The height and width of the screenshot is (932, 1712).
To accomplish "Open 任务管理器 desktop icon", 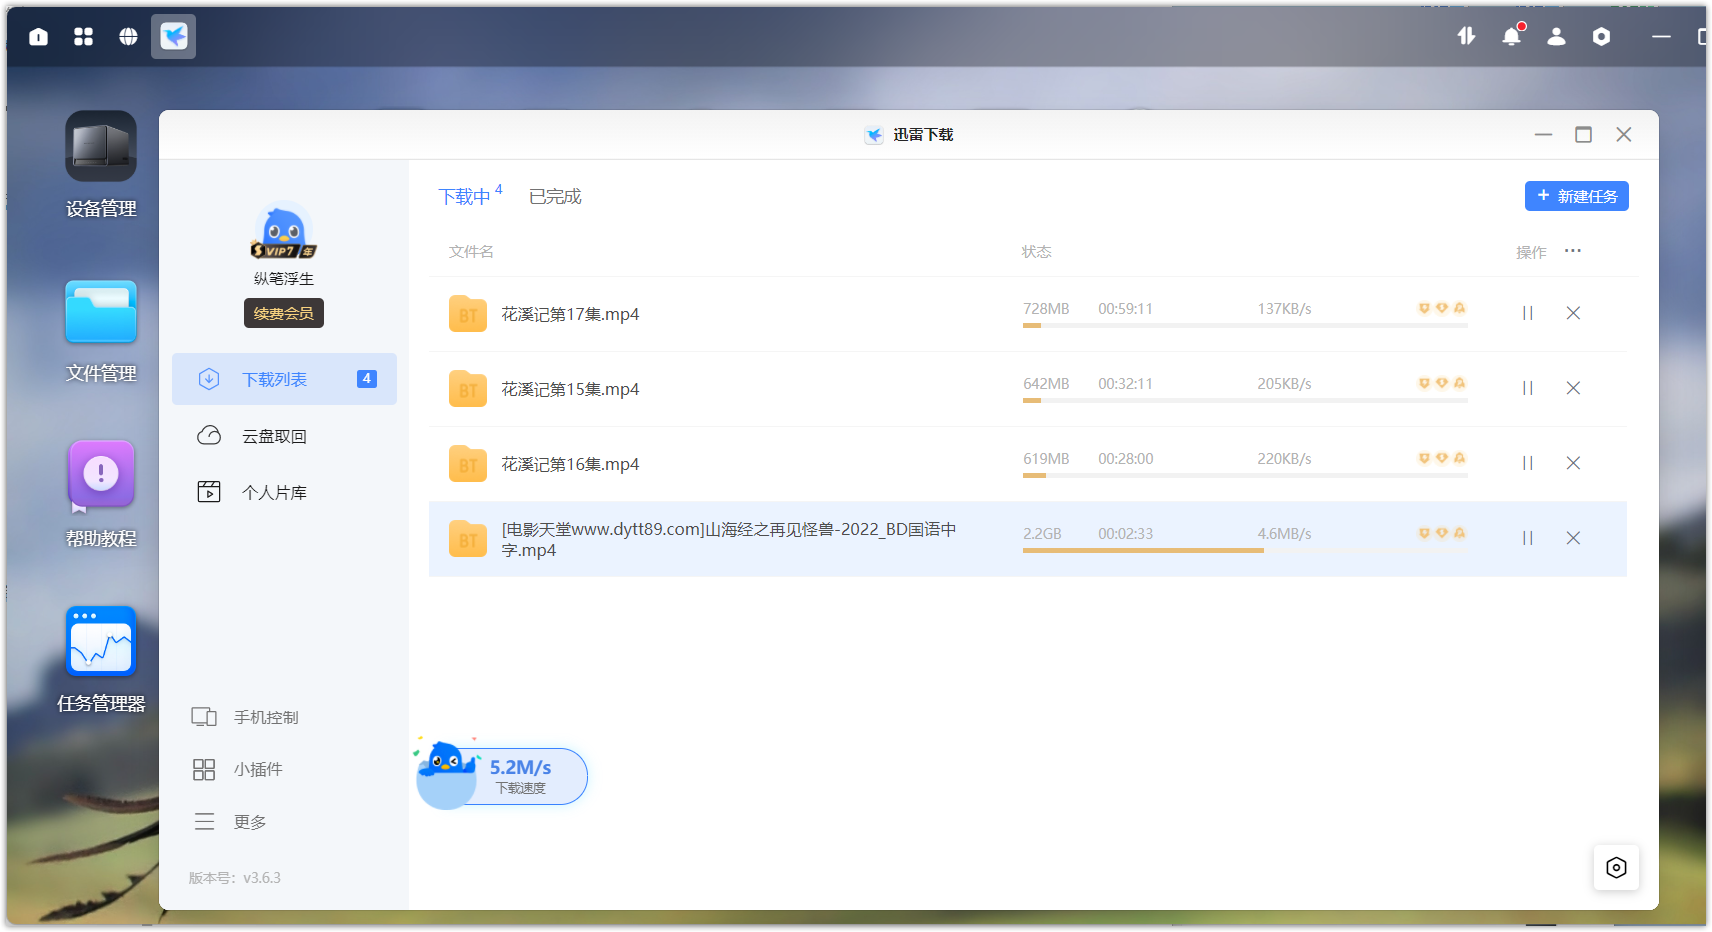I will pos(101,661).
